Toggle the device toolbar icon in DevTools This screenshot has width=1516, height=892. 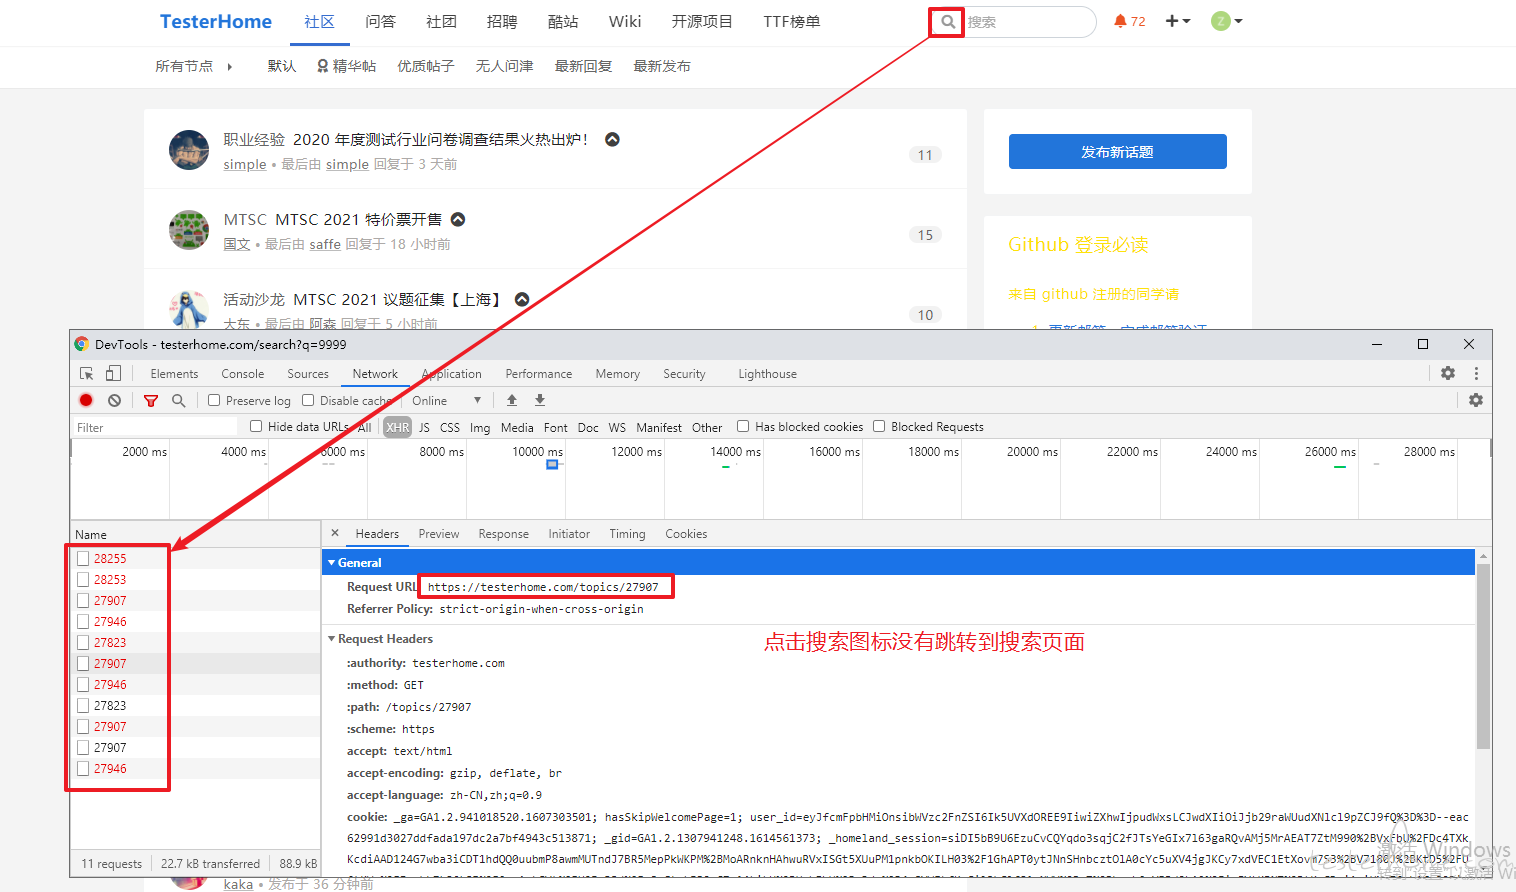(x=114, y=373)
